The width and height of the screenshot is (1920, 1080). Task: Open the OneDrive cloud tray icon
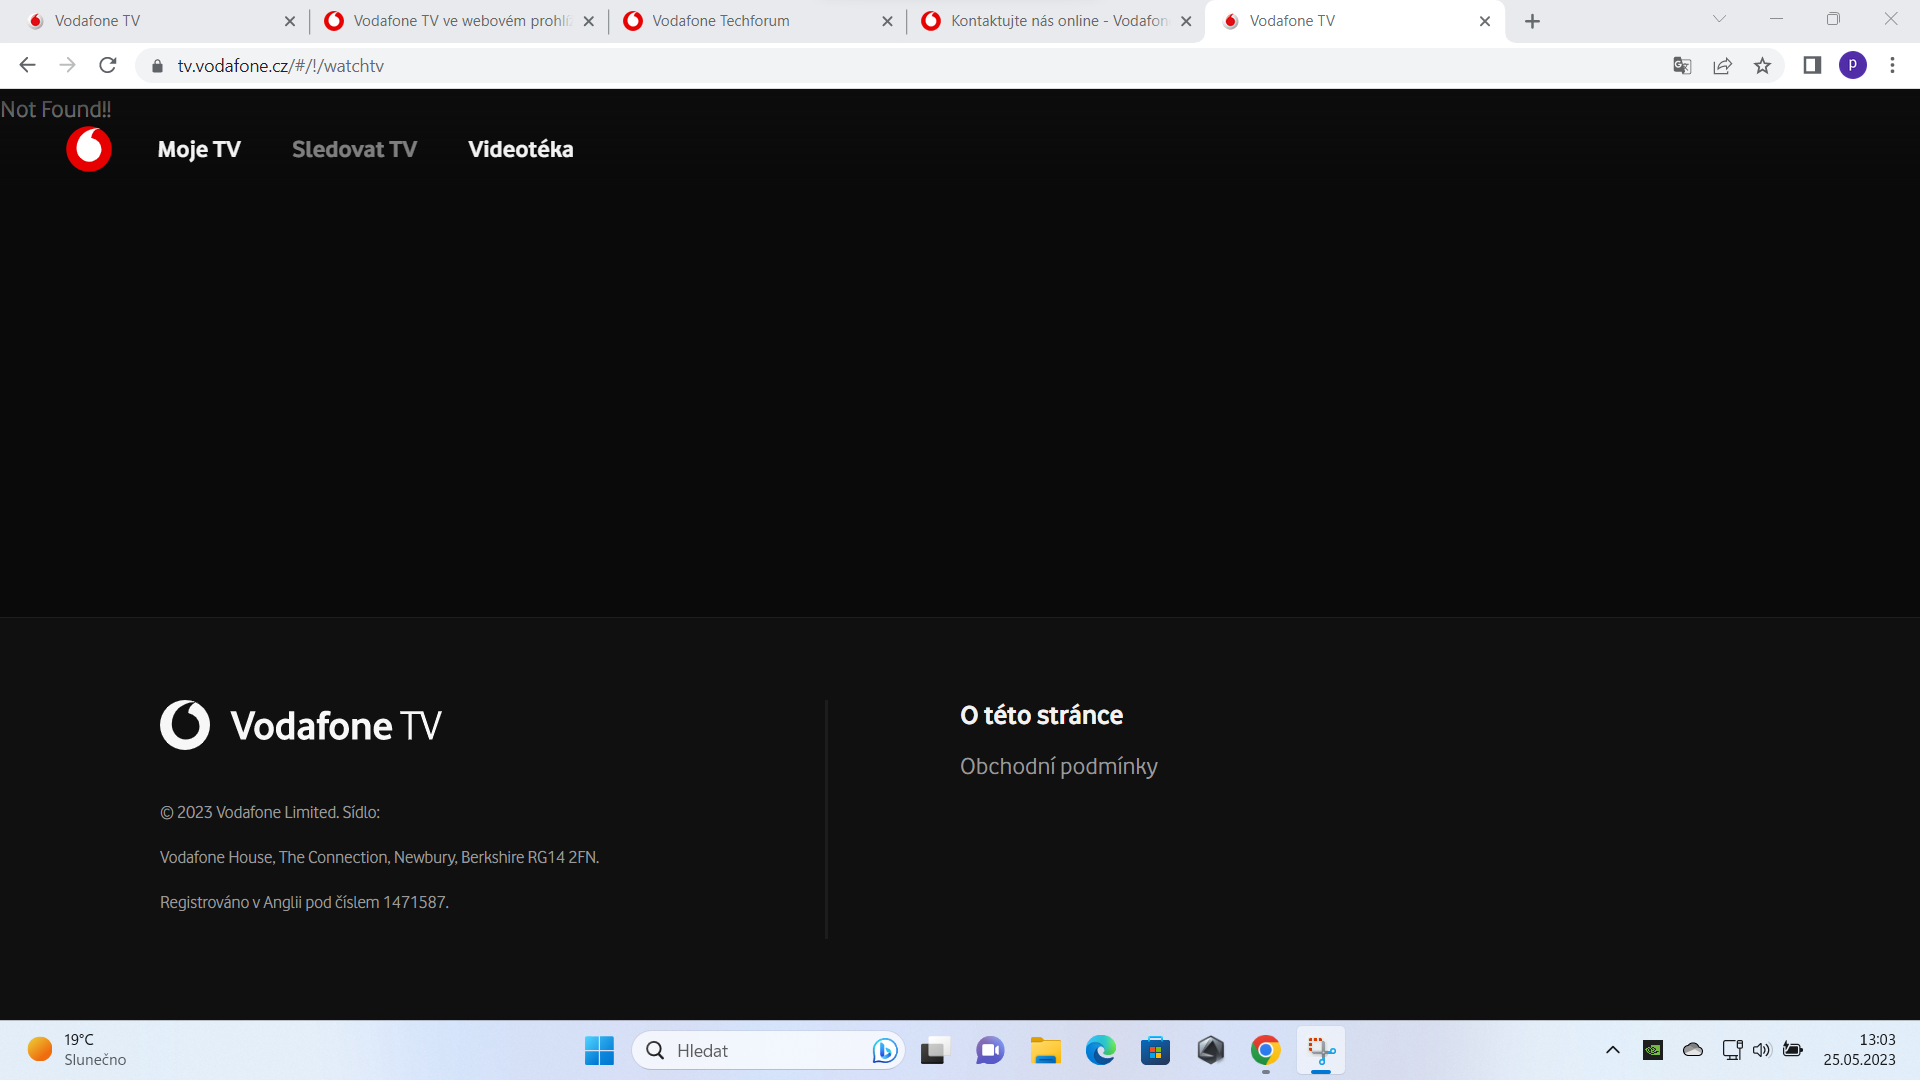click(x=1693, y=1050)
